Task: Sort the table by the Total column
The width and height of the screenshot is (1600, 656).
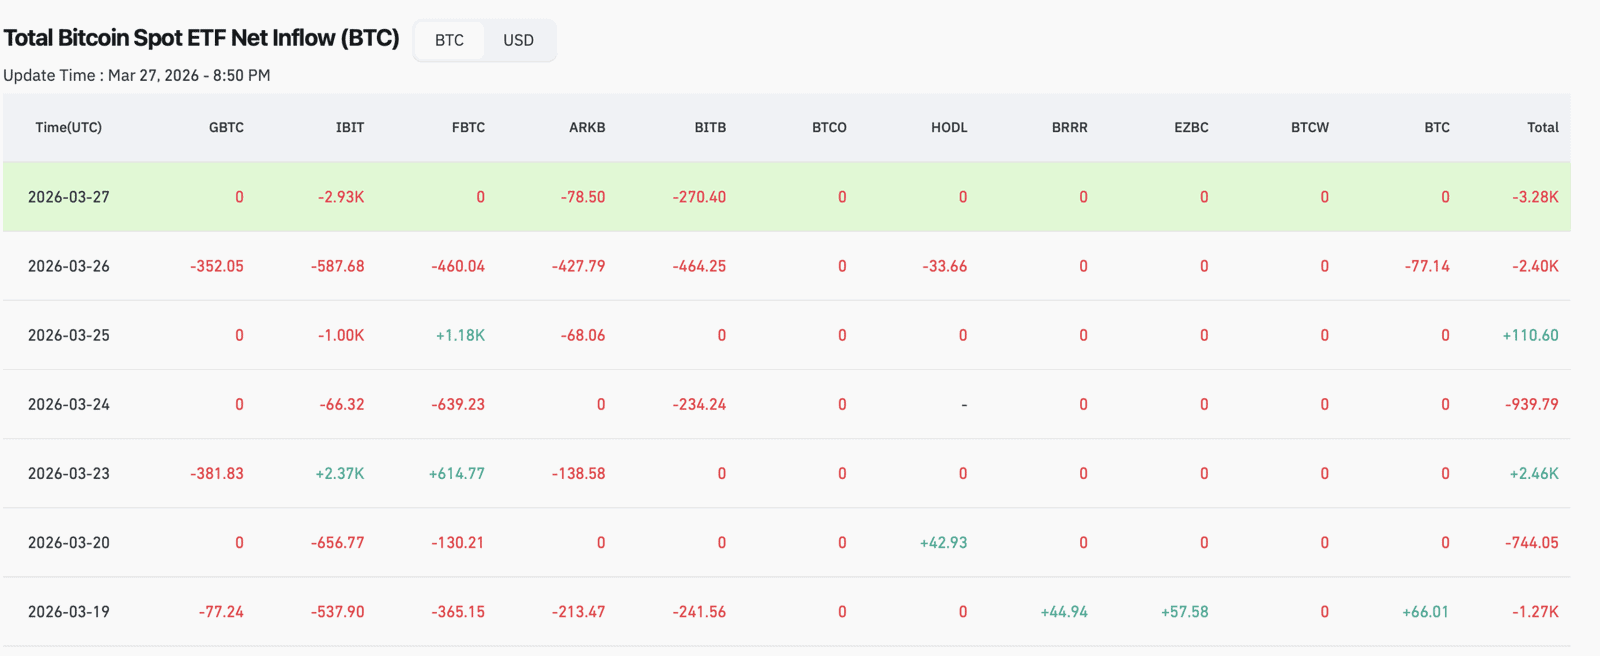Action: click(1542, 127)
